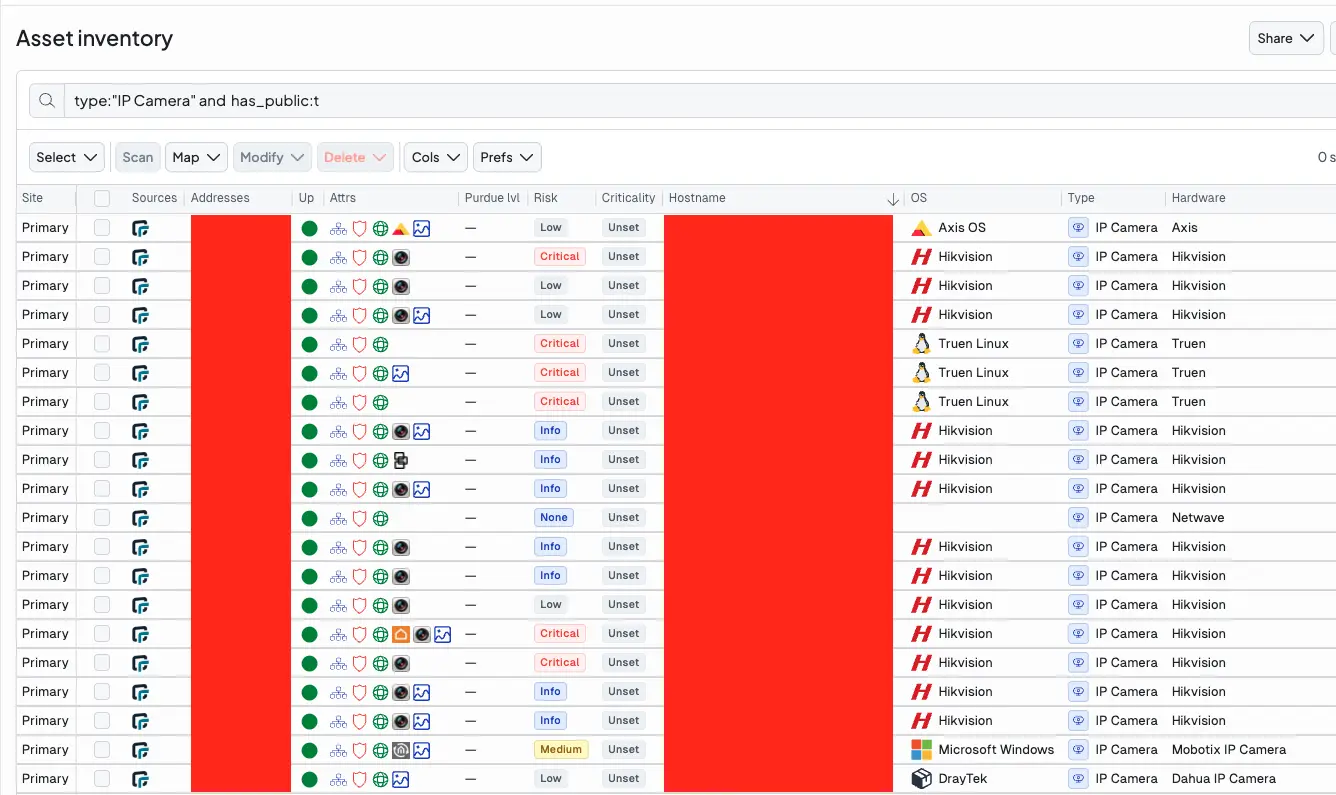Click the globe icon in Dahua row
1336x795 pixels.
[380, 779]
